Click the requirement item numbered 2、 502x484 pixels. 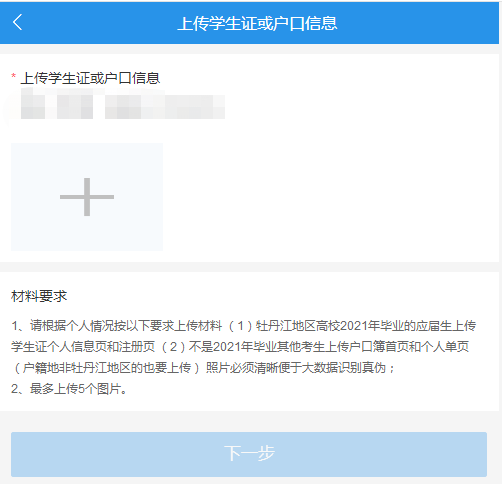(x=69, y=389)
